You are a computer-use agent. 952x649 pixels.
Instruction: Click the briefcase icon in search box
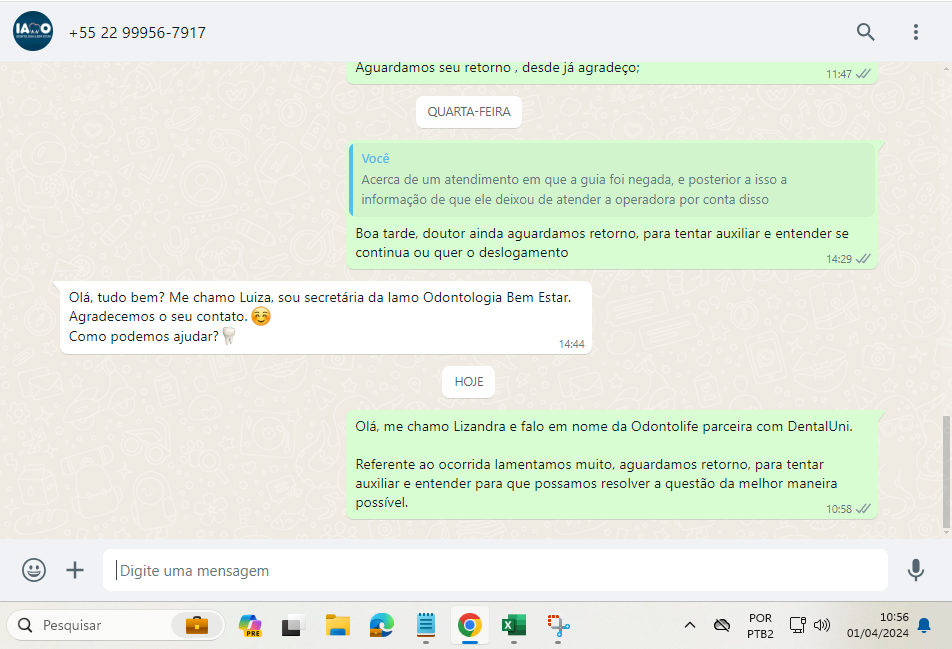pyautogui.click(x=197, y=625)
